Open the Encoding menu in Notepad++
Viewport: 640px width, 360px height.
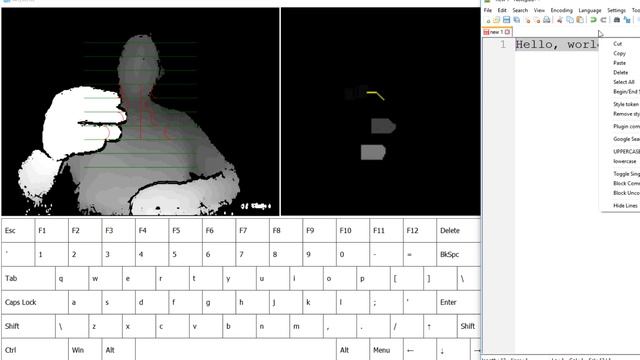pos(562,10)
